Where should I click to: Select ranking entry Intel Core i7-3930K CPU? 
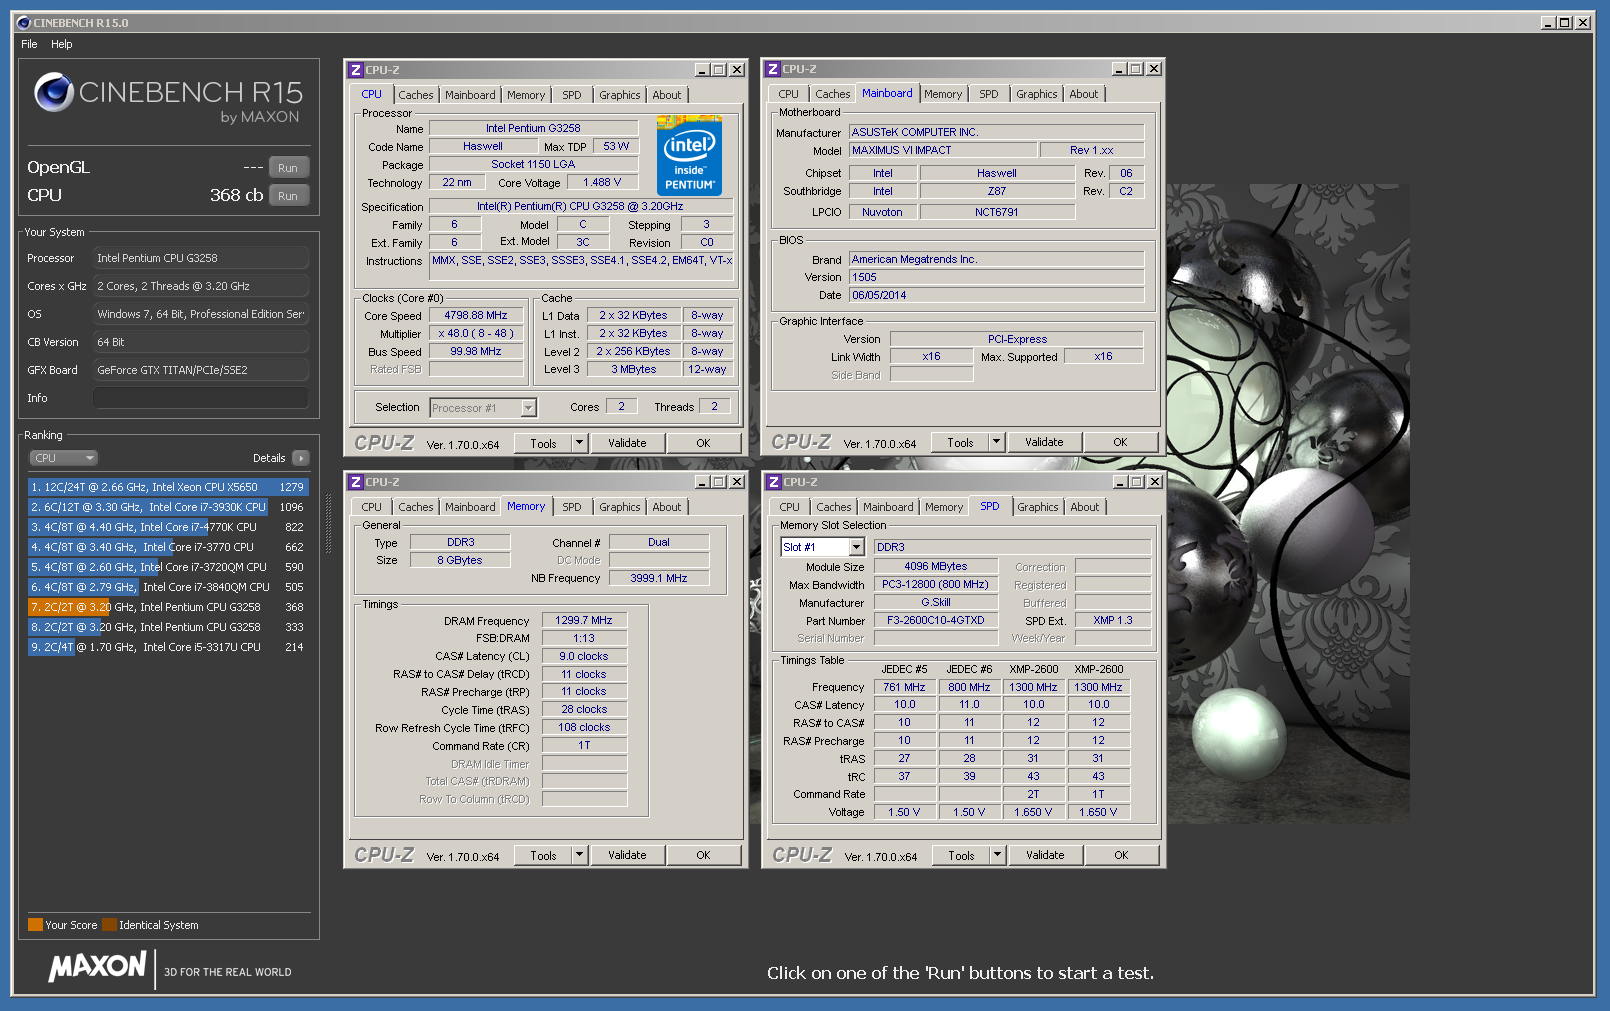168,507
